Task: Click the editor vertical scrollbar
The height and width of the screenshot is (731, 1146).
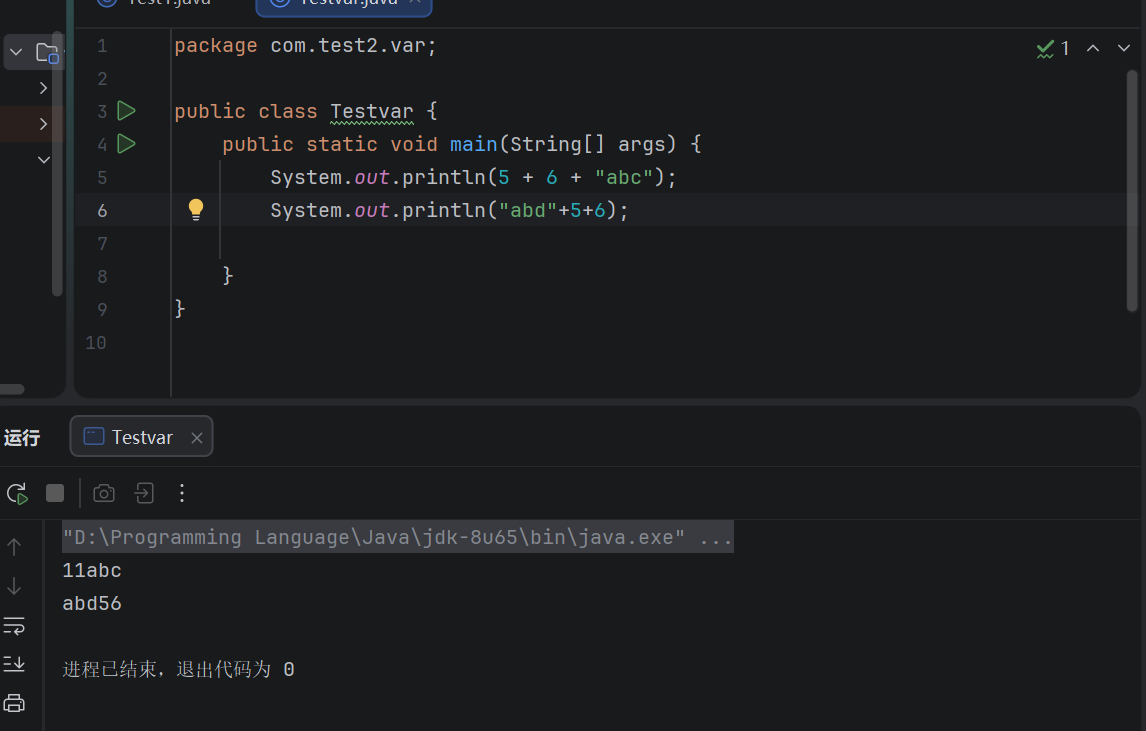Action: pyautogui.click(x=1132, y=190)
